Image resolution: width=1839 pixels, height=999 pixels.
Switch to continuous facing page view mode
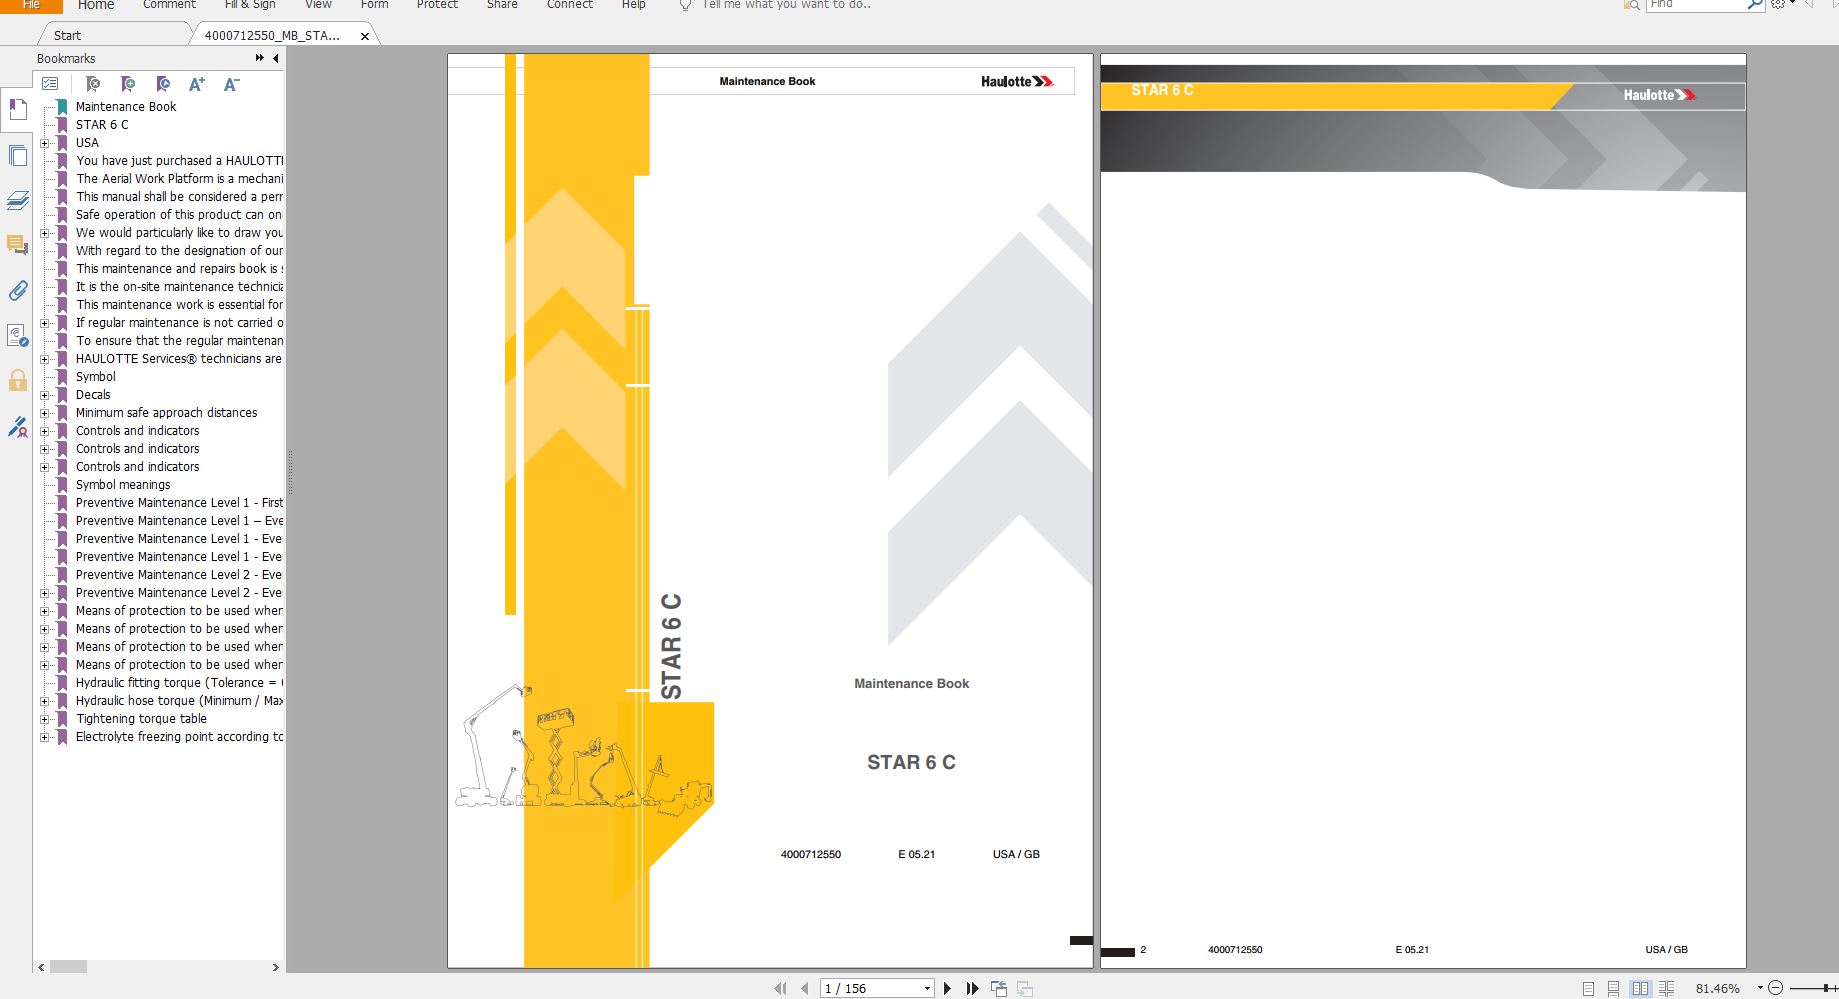pyautogui.click(x=1666, y=988)
